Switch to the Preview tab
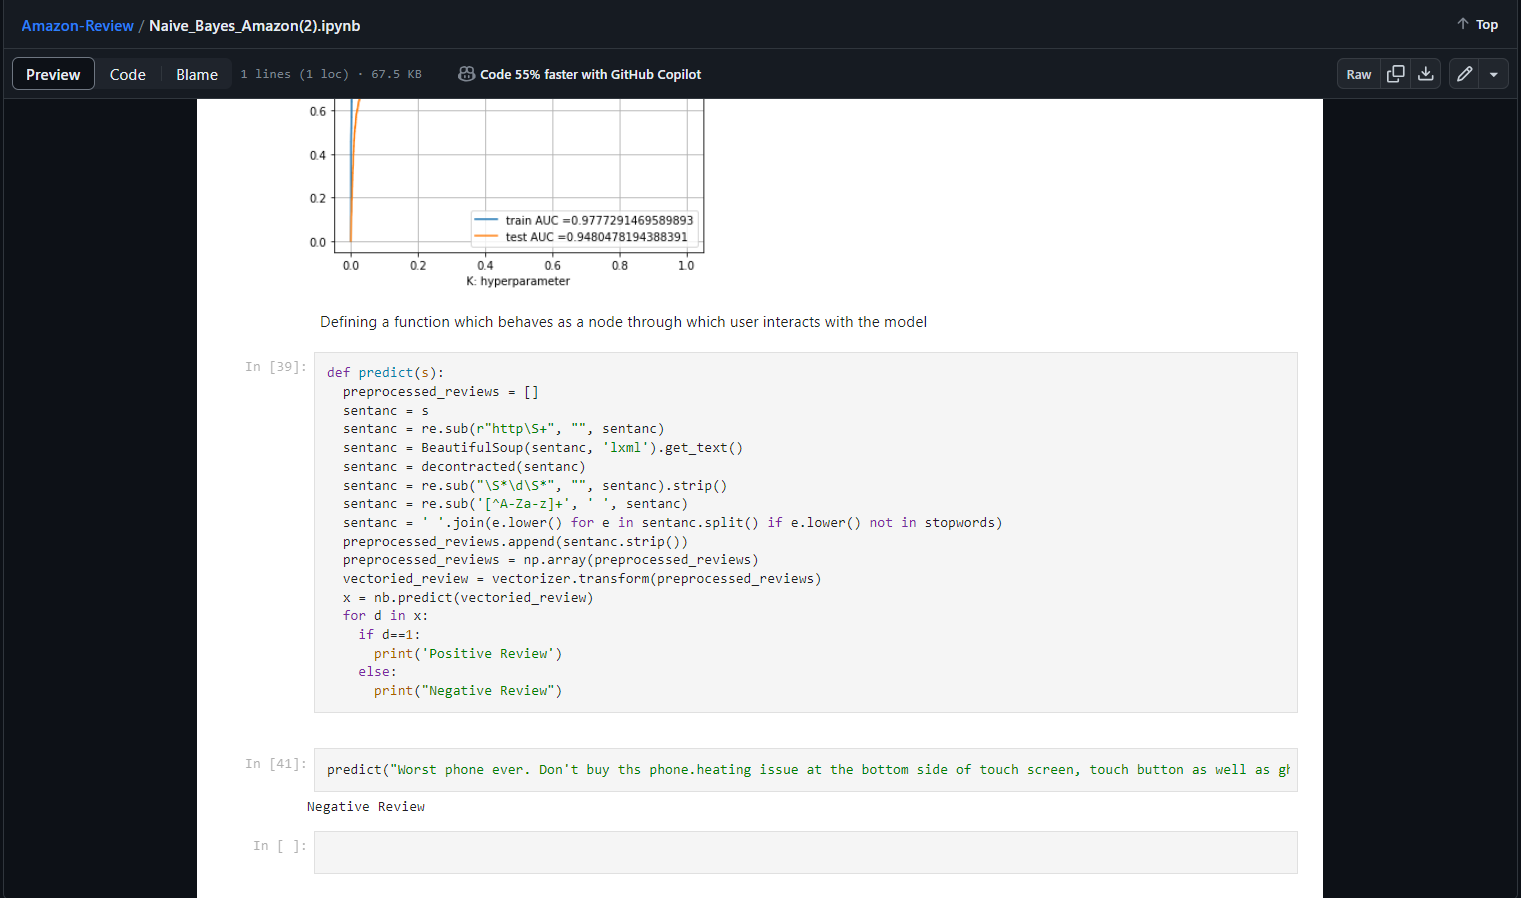 point(53,74)
